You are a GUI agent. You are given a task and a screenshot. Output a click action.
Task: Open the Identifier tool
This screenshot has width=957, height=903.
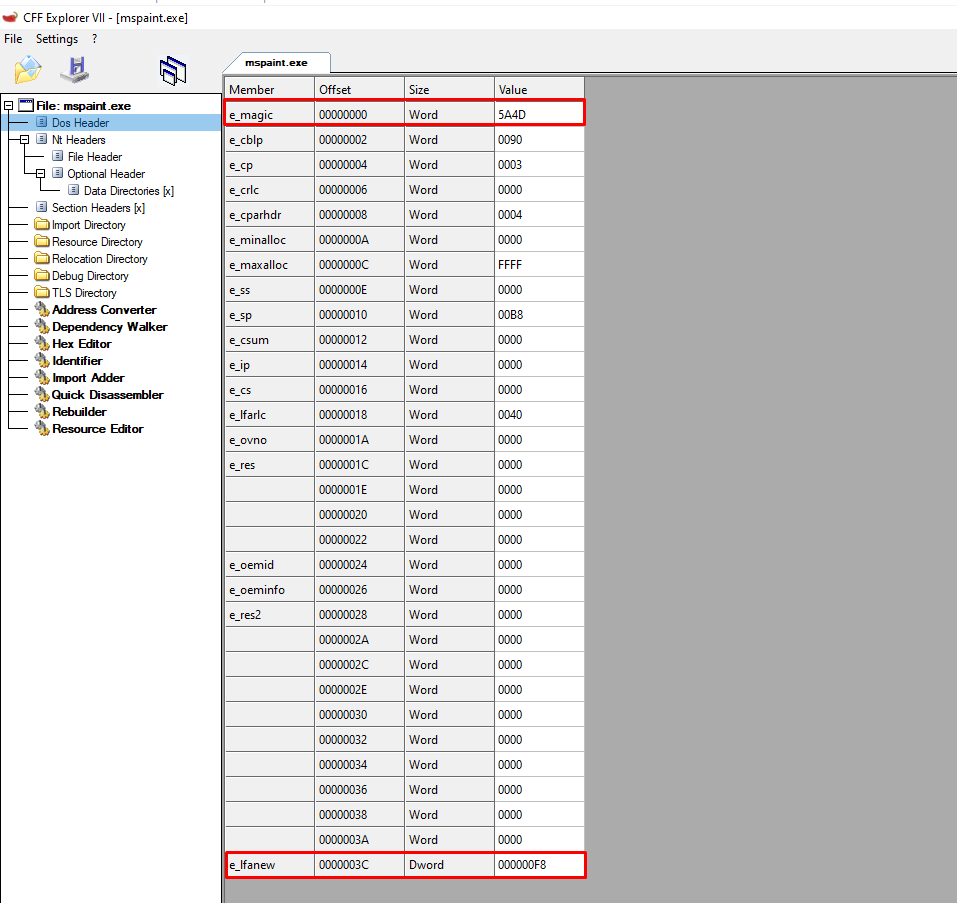click(x=78, y=361)
